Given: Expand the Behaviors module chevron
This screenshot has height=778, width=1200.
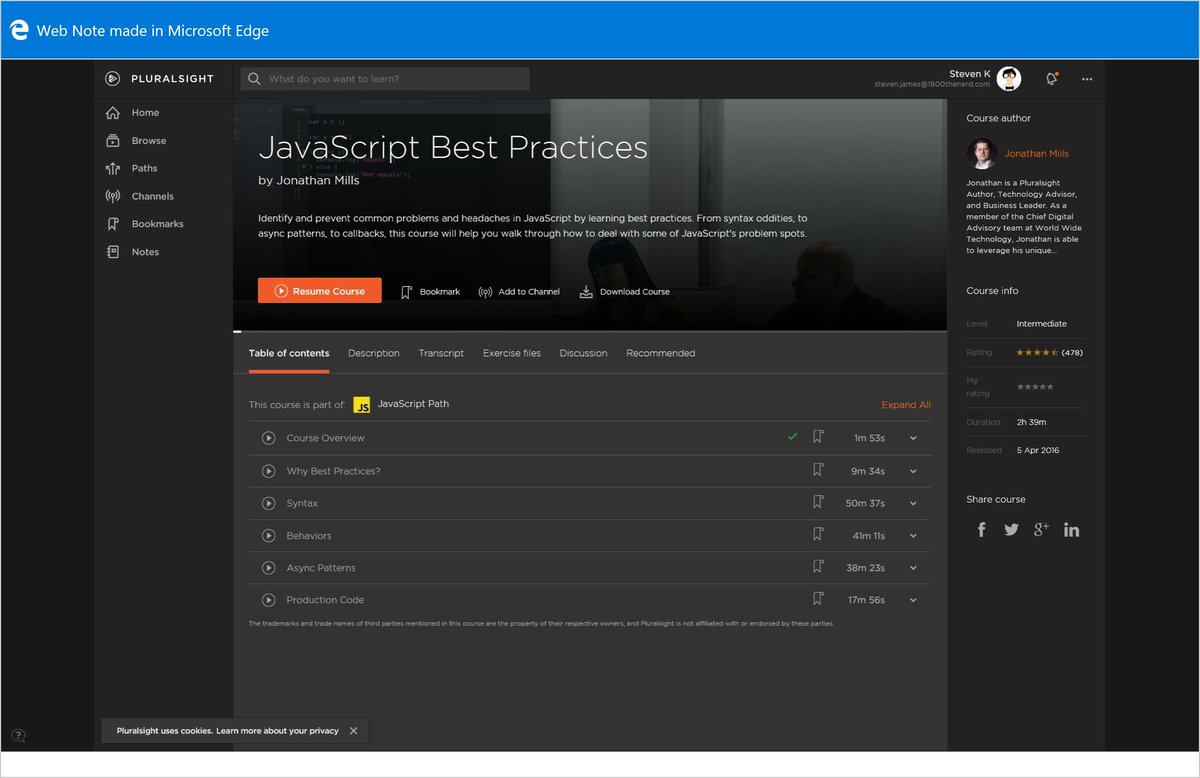Looking at the screenshot, I should 913,536.
